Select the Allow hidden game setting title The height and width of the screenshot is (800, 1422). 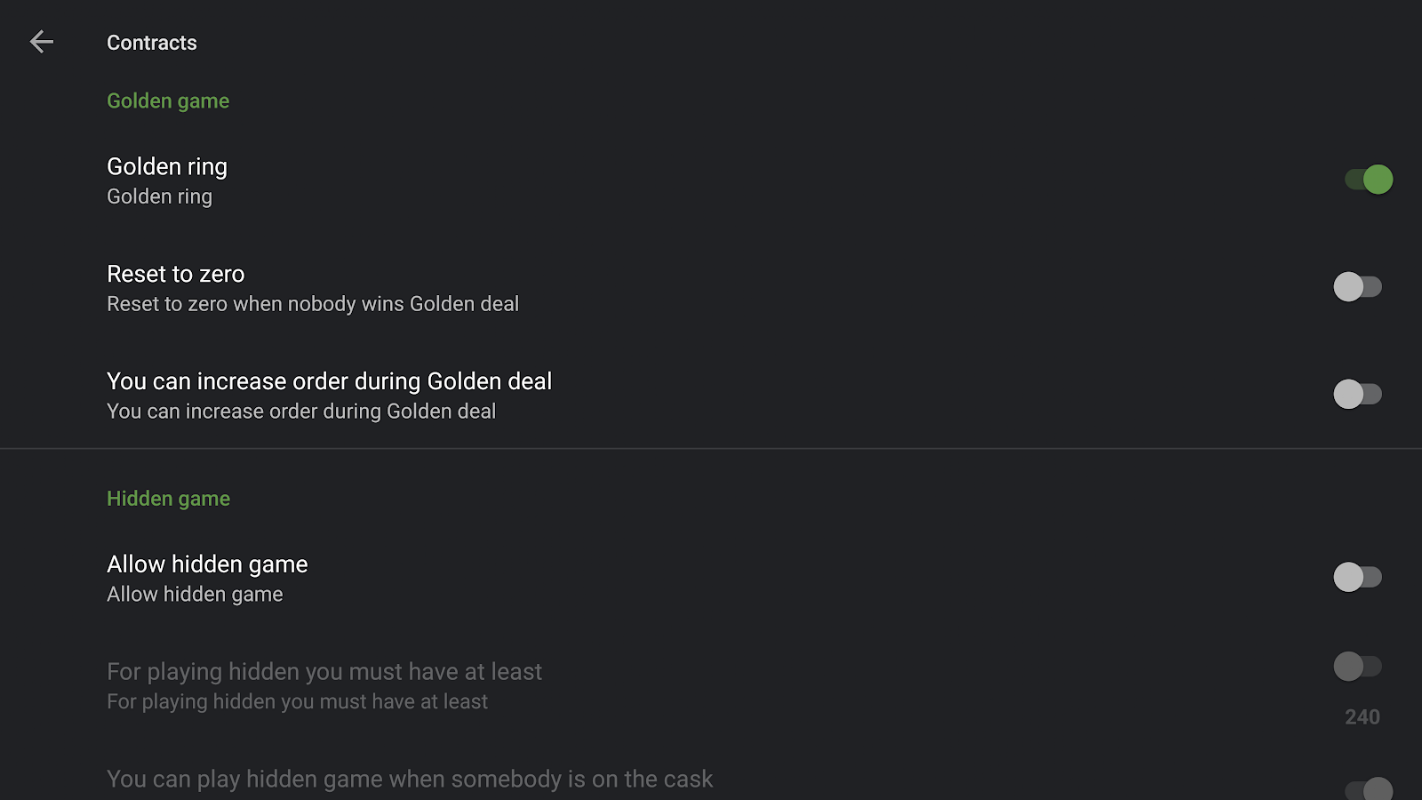tap(207, 564)
